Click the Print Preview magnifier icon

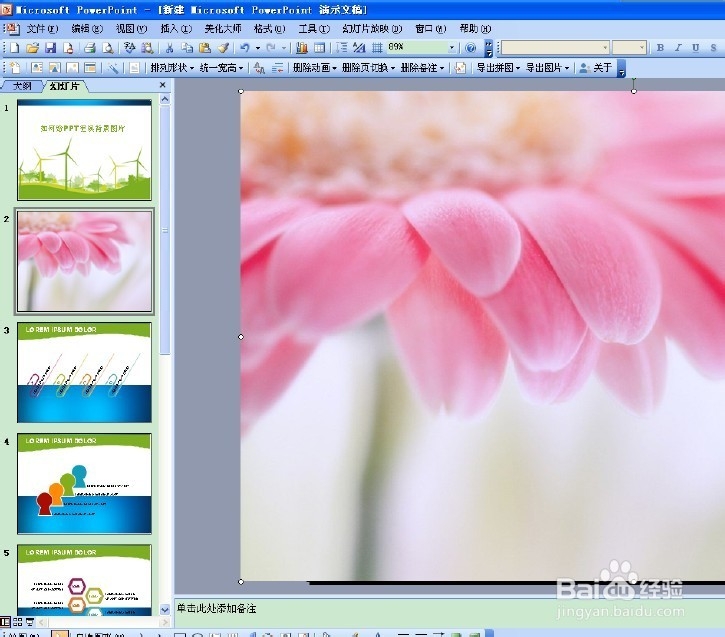107,48
